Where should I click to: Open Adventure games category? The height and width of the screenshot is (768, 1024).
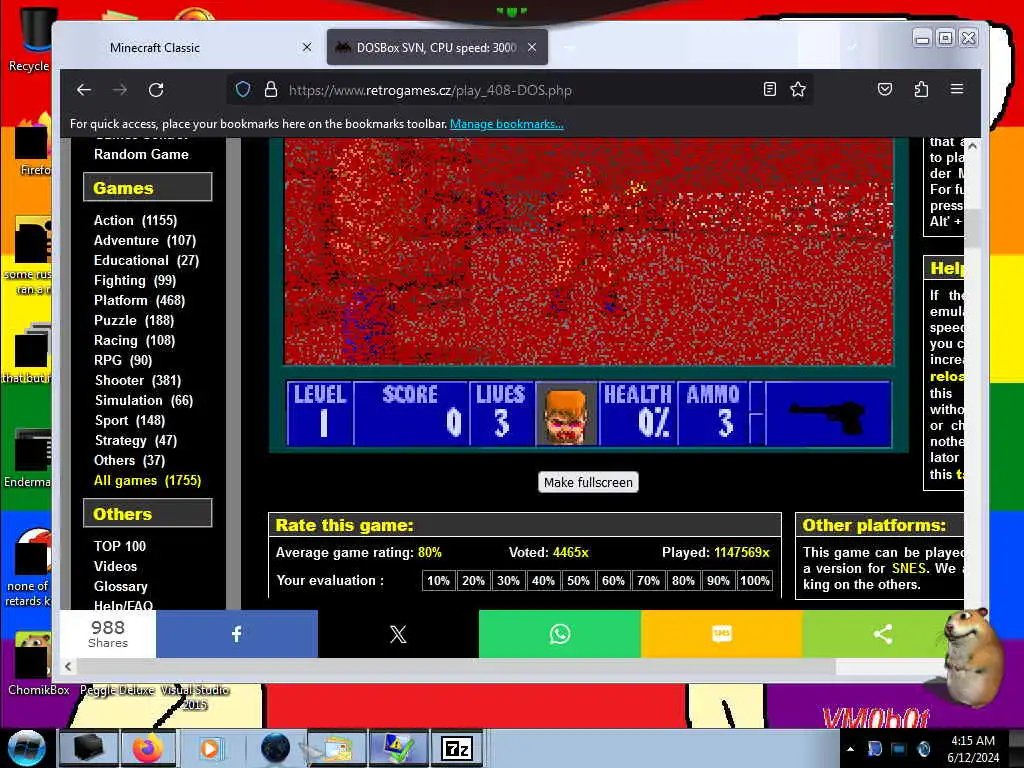pyautogui.click(x=145, y=240)
